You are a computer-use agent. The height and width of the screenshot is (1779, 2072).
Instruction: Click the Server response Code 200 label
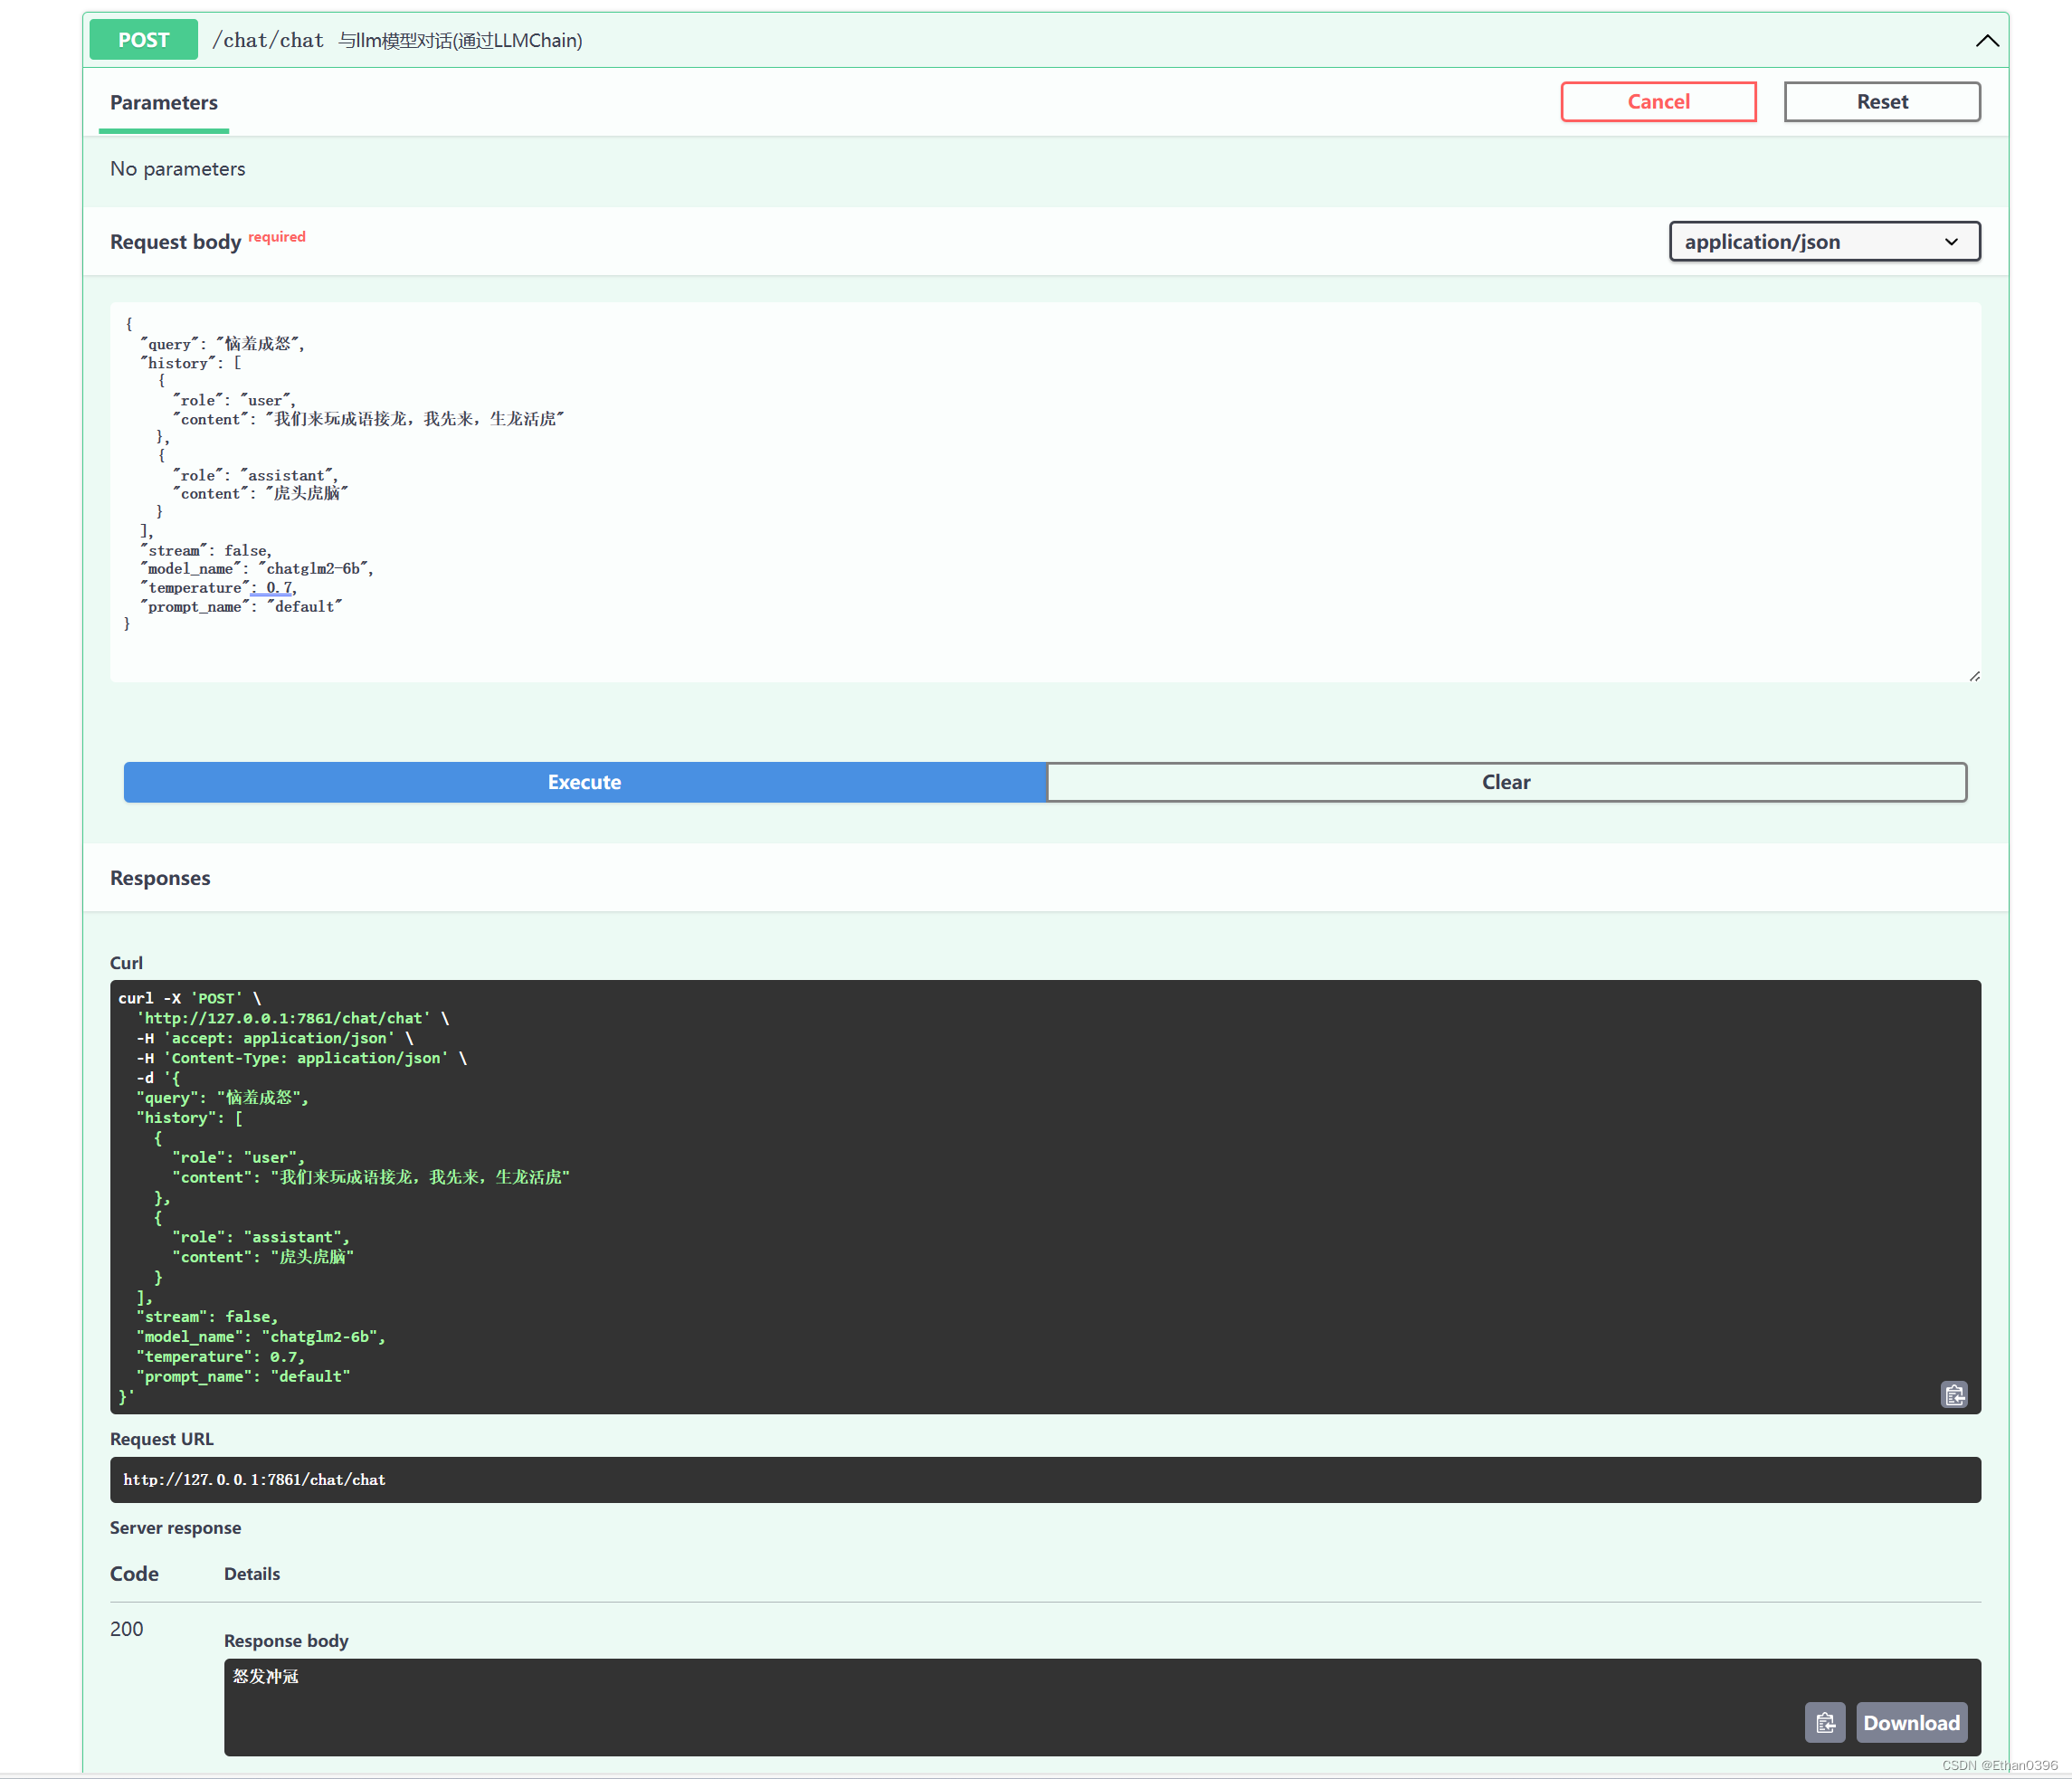127,1628
